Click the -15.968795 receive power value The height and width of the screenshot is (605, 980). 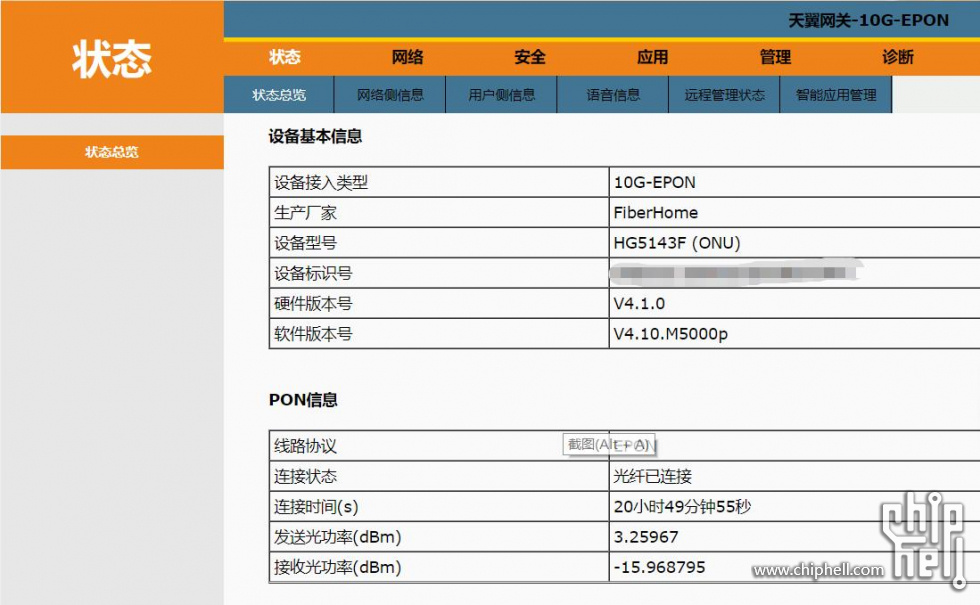[x=659, y=568]
